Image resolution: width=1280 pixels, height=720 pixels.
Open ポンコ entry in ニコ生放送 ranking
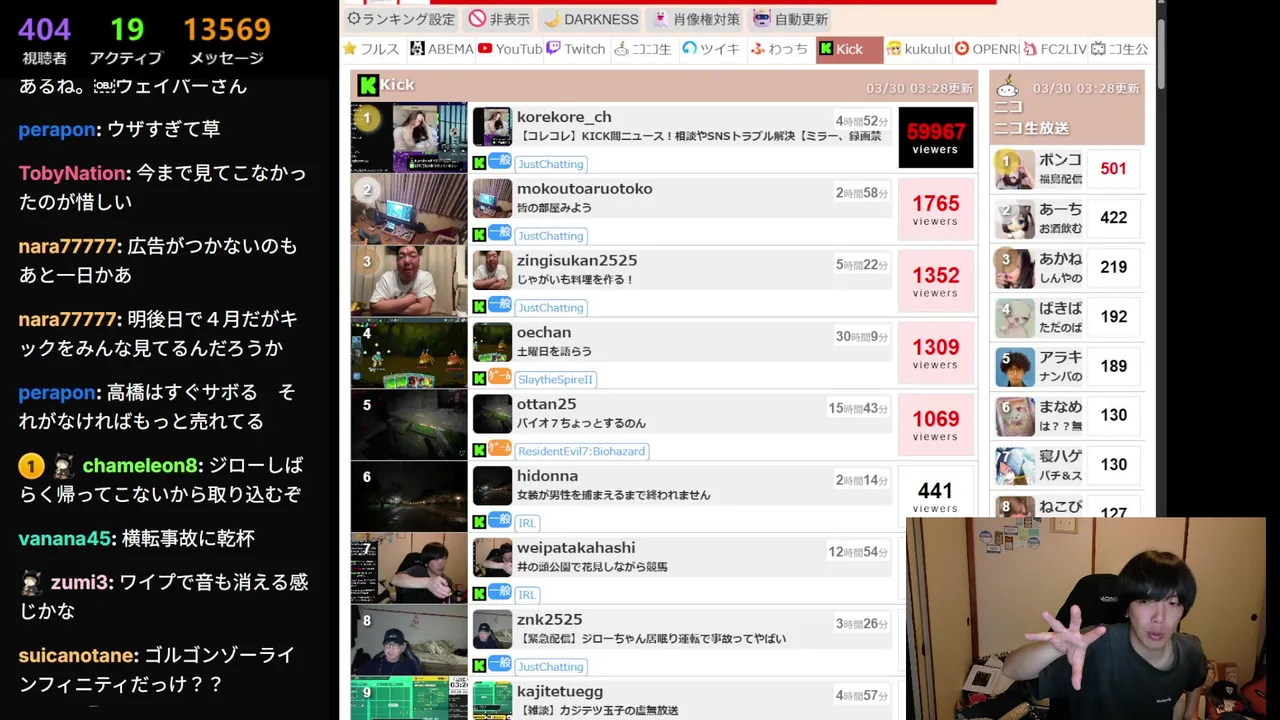(1067, 169)
